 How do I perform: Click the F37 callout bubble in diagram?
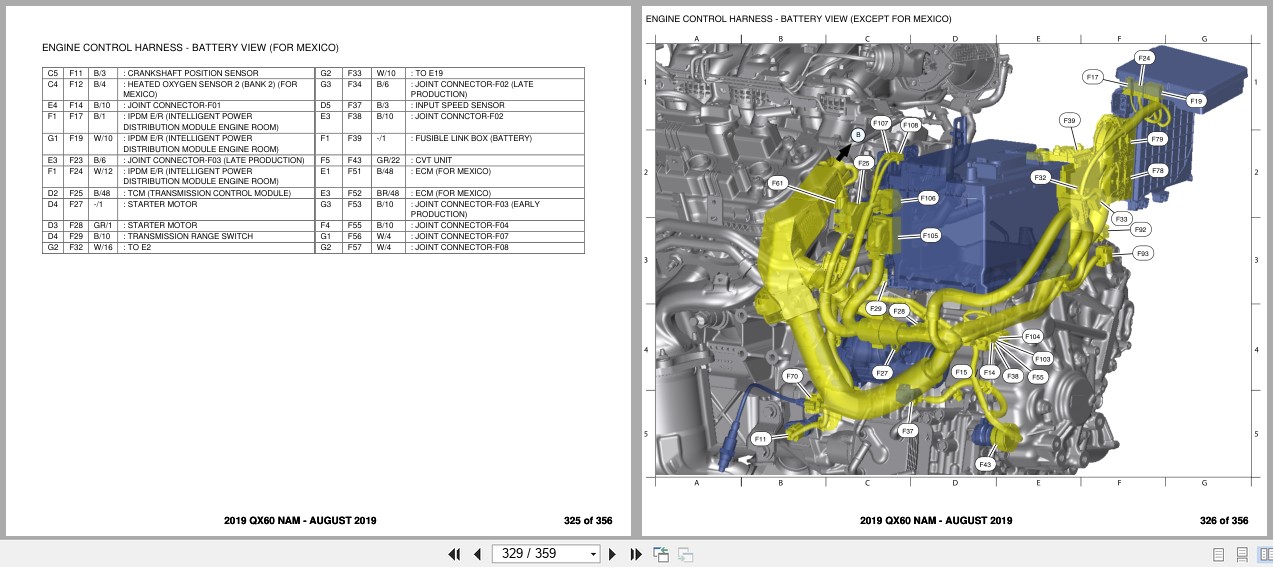tap(907, 431)
